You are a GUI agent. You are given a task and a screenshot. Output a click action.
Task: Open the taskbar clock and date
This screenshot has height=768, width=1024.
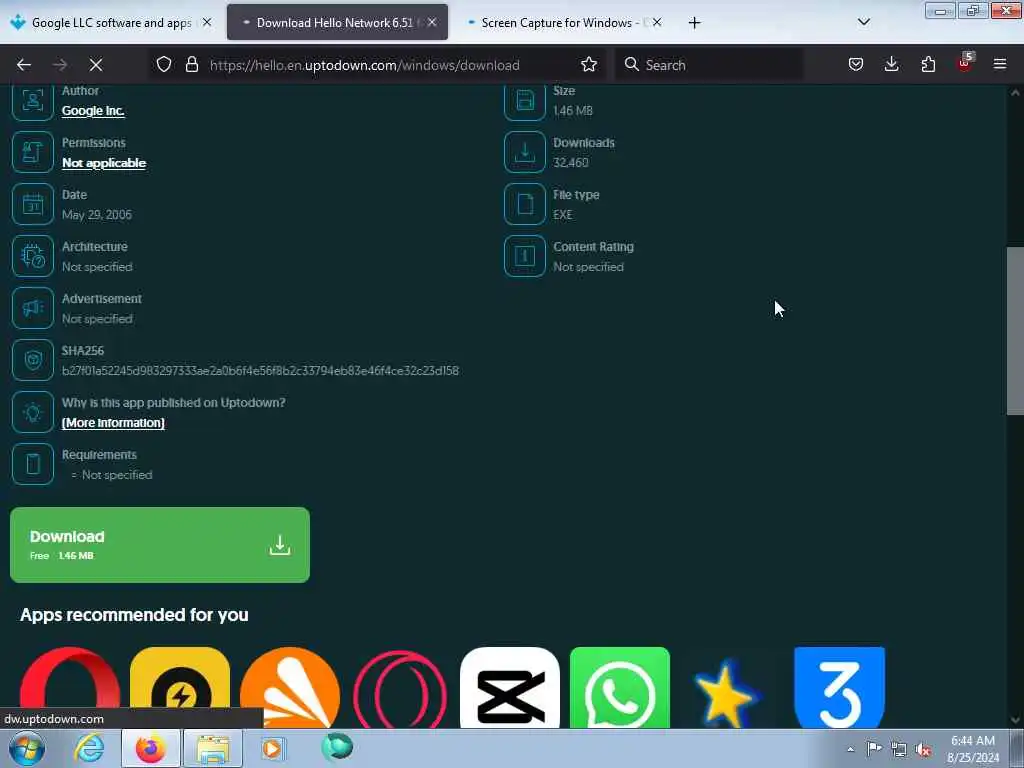coord(973,749)
